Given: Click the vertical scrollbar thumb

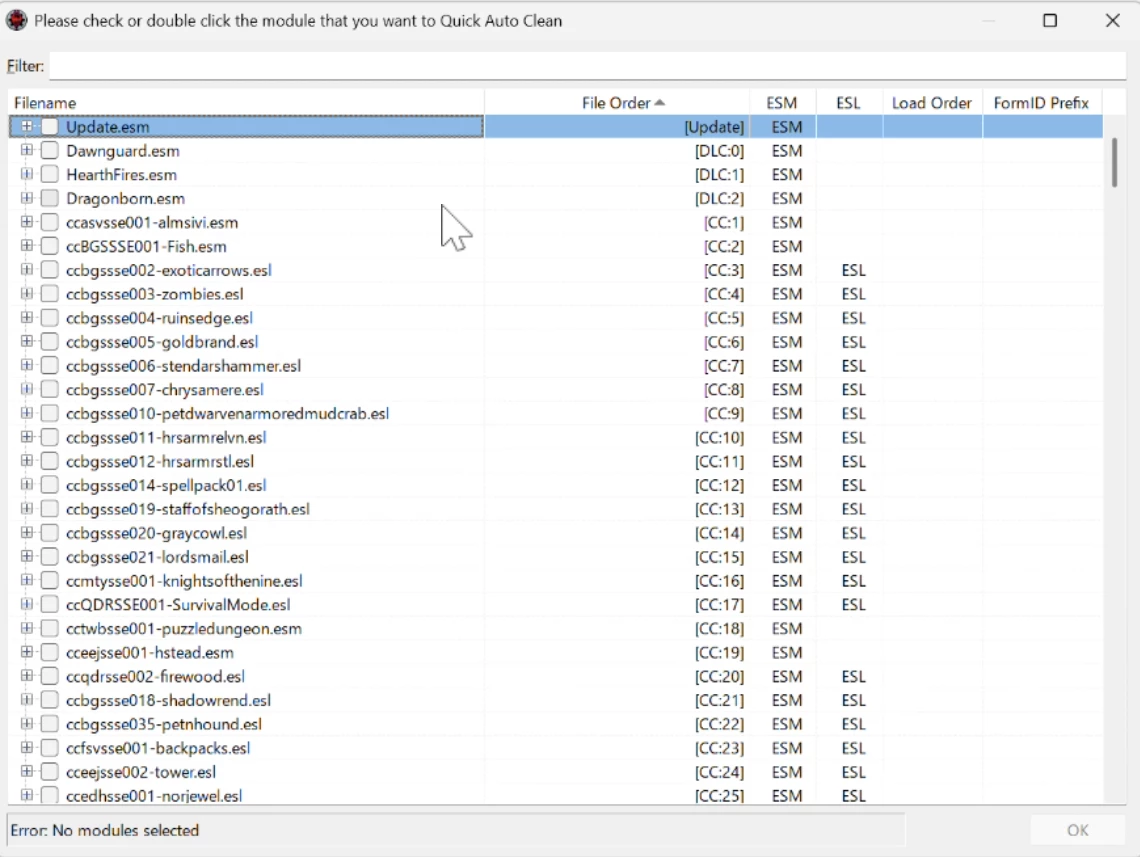Looking at the screenshot, I should [x=1114, y=163].
